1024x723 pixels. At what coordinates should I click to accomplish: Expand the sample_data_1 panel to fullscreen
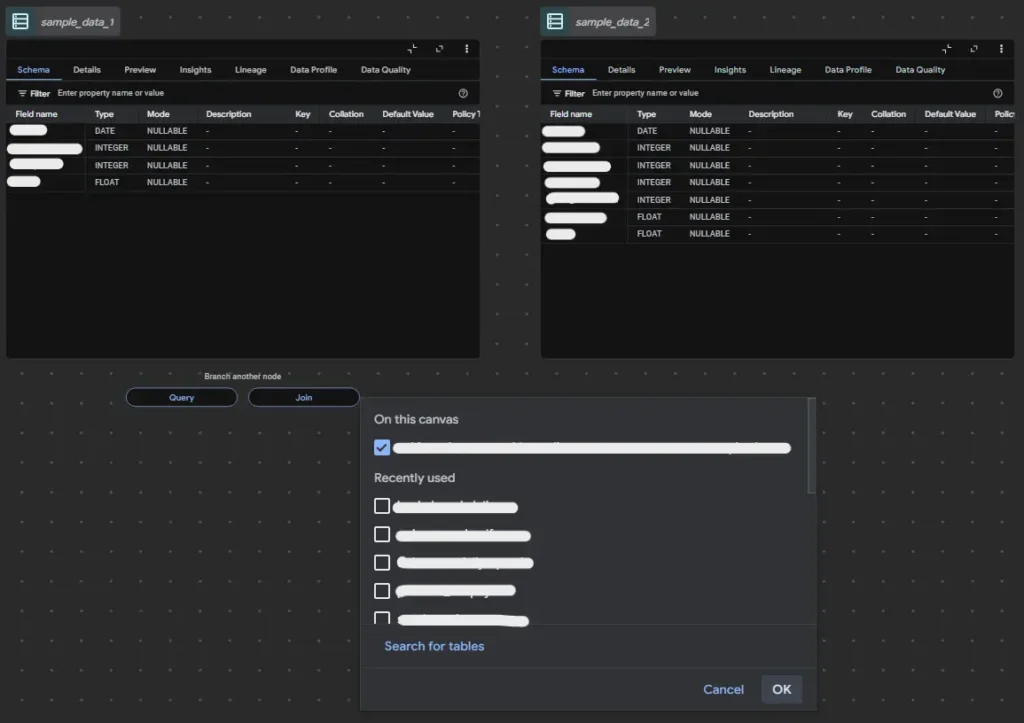(440, 49)
